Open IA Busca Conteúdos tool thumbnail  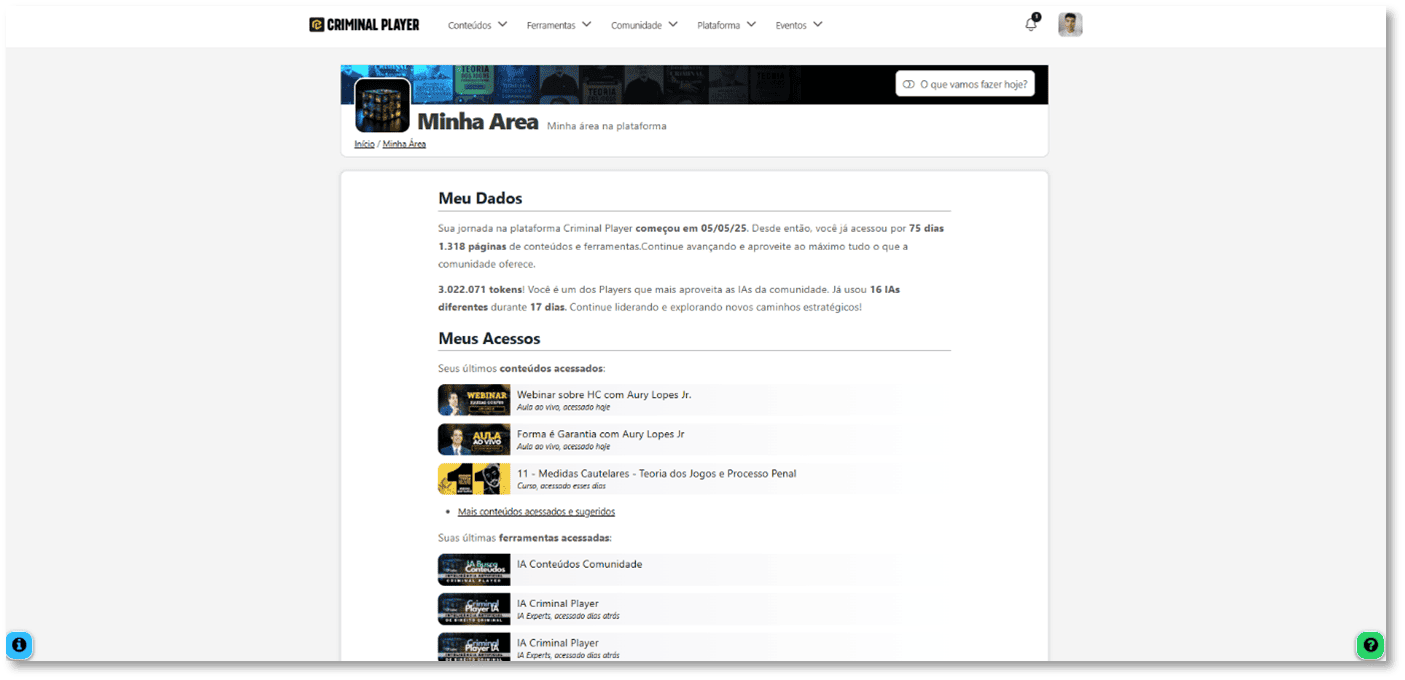tap(474, 569)
